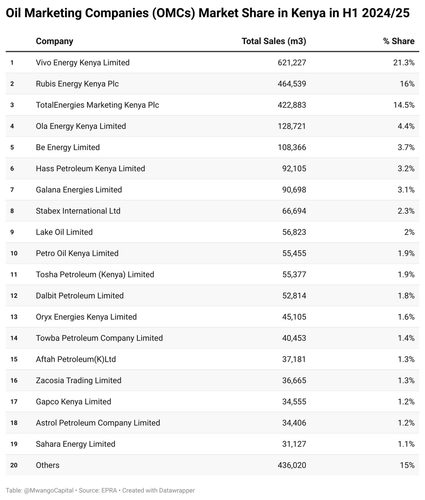Select Tosha Petroleum (Kenya) Limited

212,274
